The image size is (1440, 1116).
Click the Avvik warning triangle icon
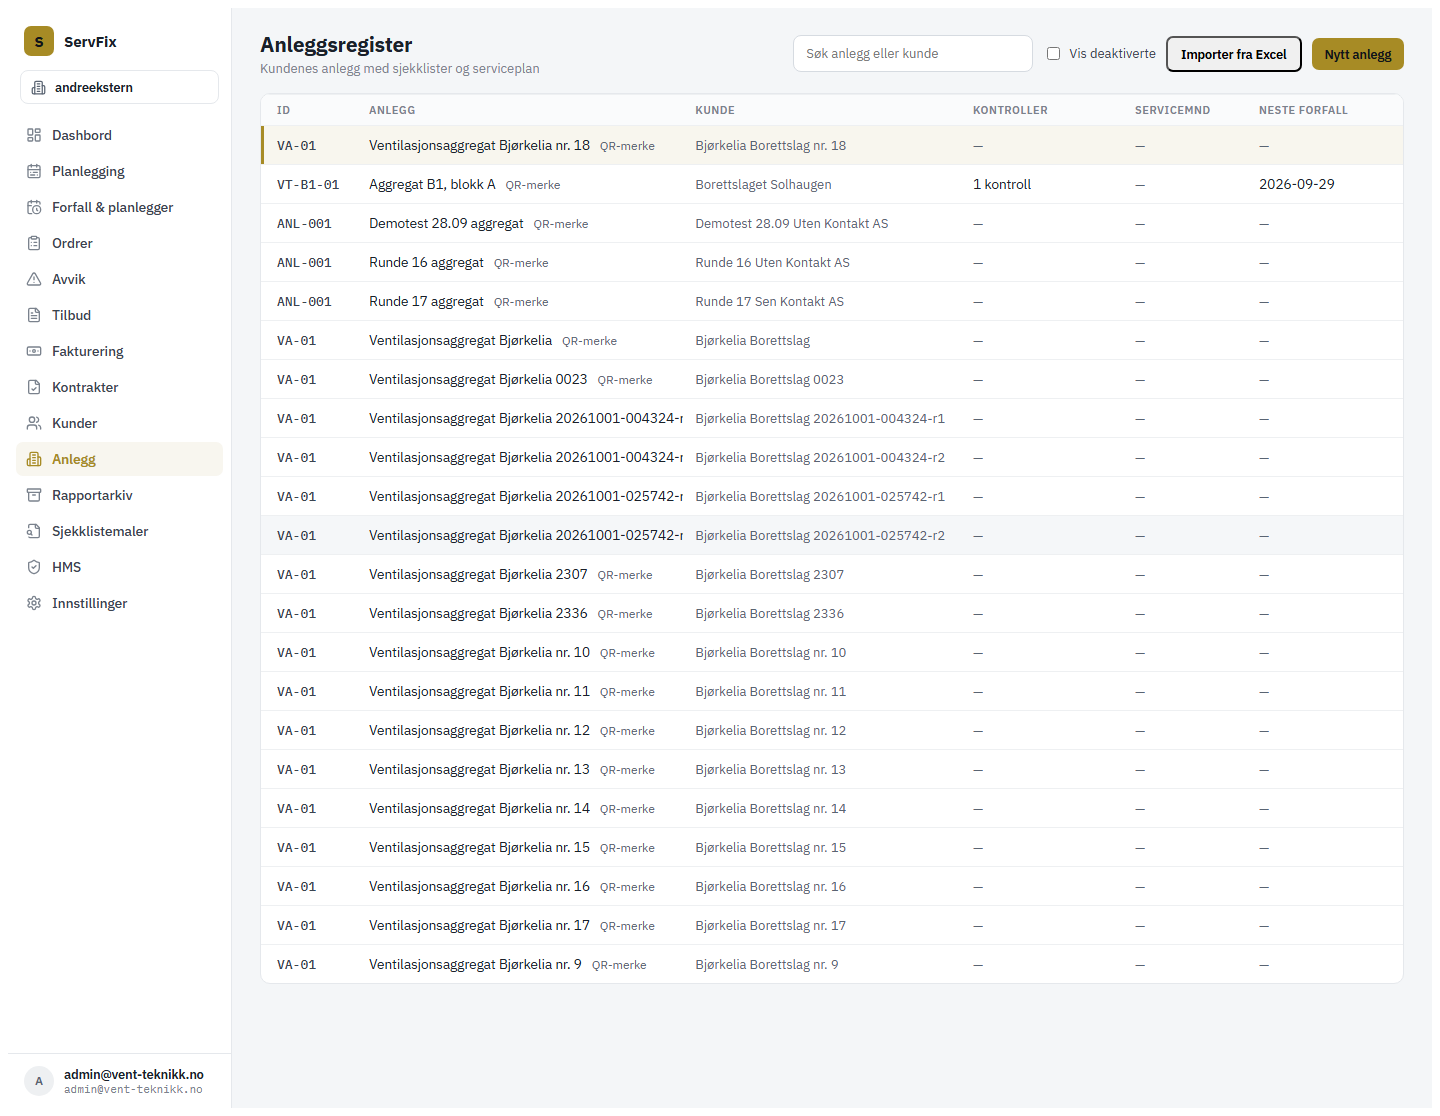coord(34,279)
